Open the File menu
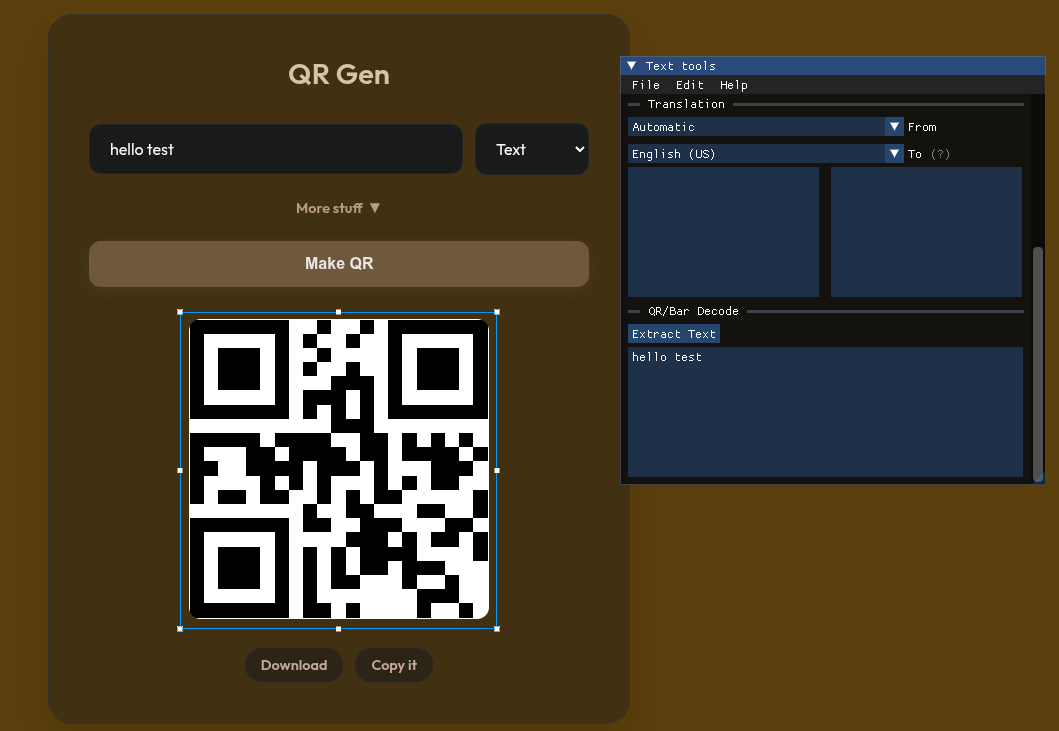 tap(645, 85)
